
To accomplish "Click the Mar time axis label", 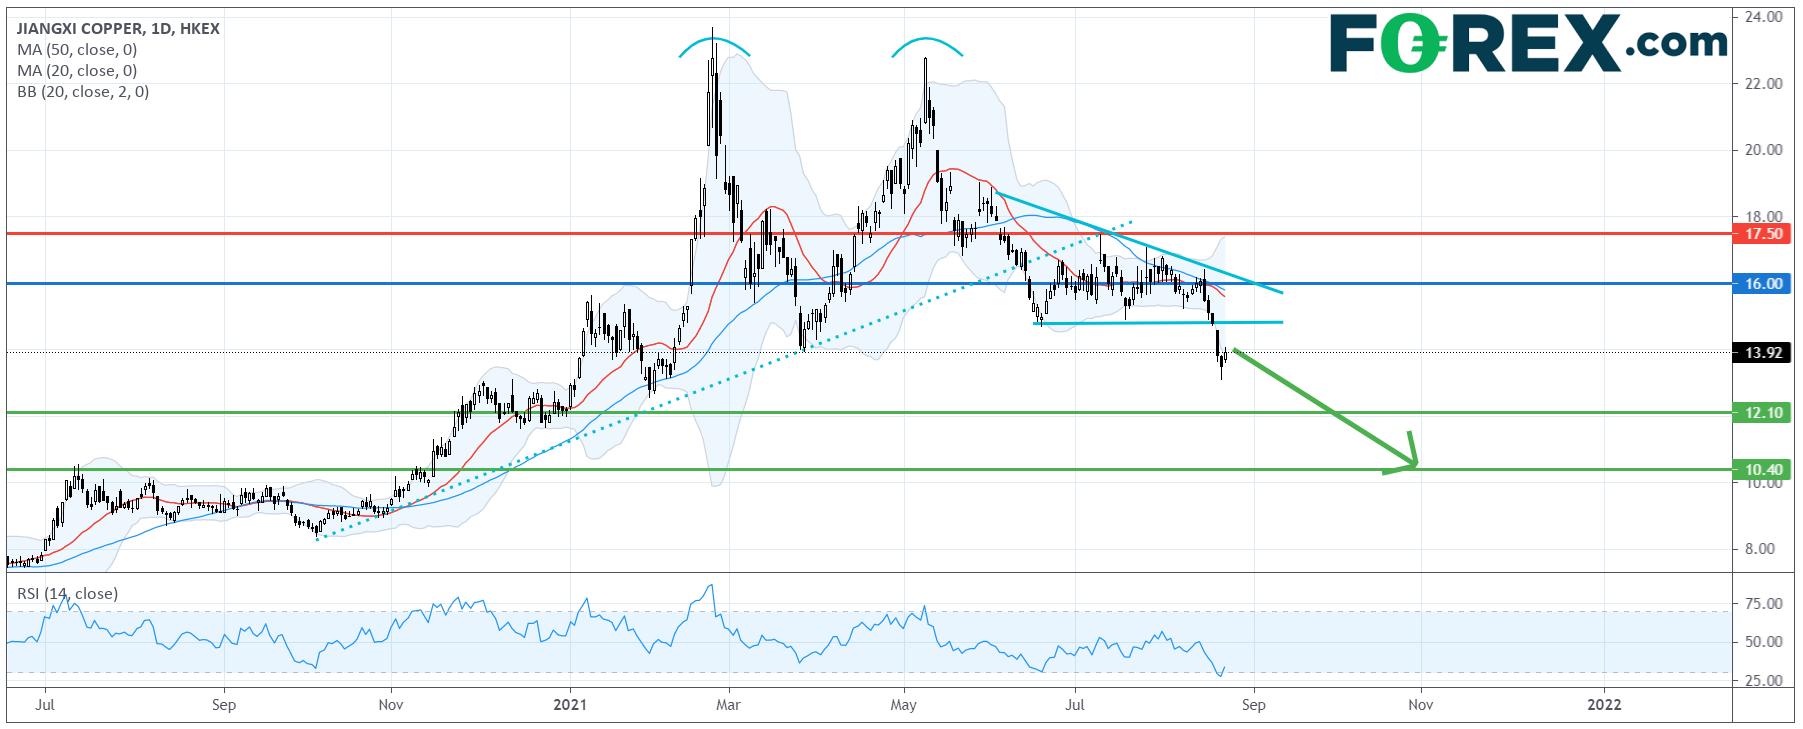I will point(729,704).
